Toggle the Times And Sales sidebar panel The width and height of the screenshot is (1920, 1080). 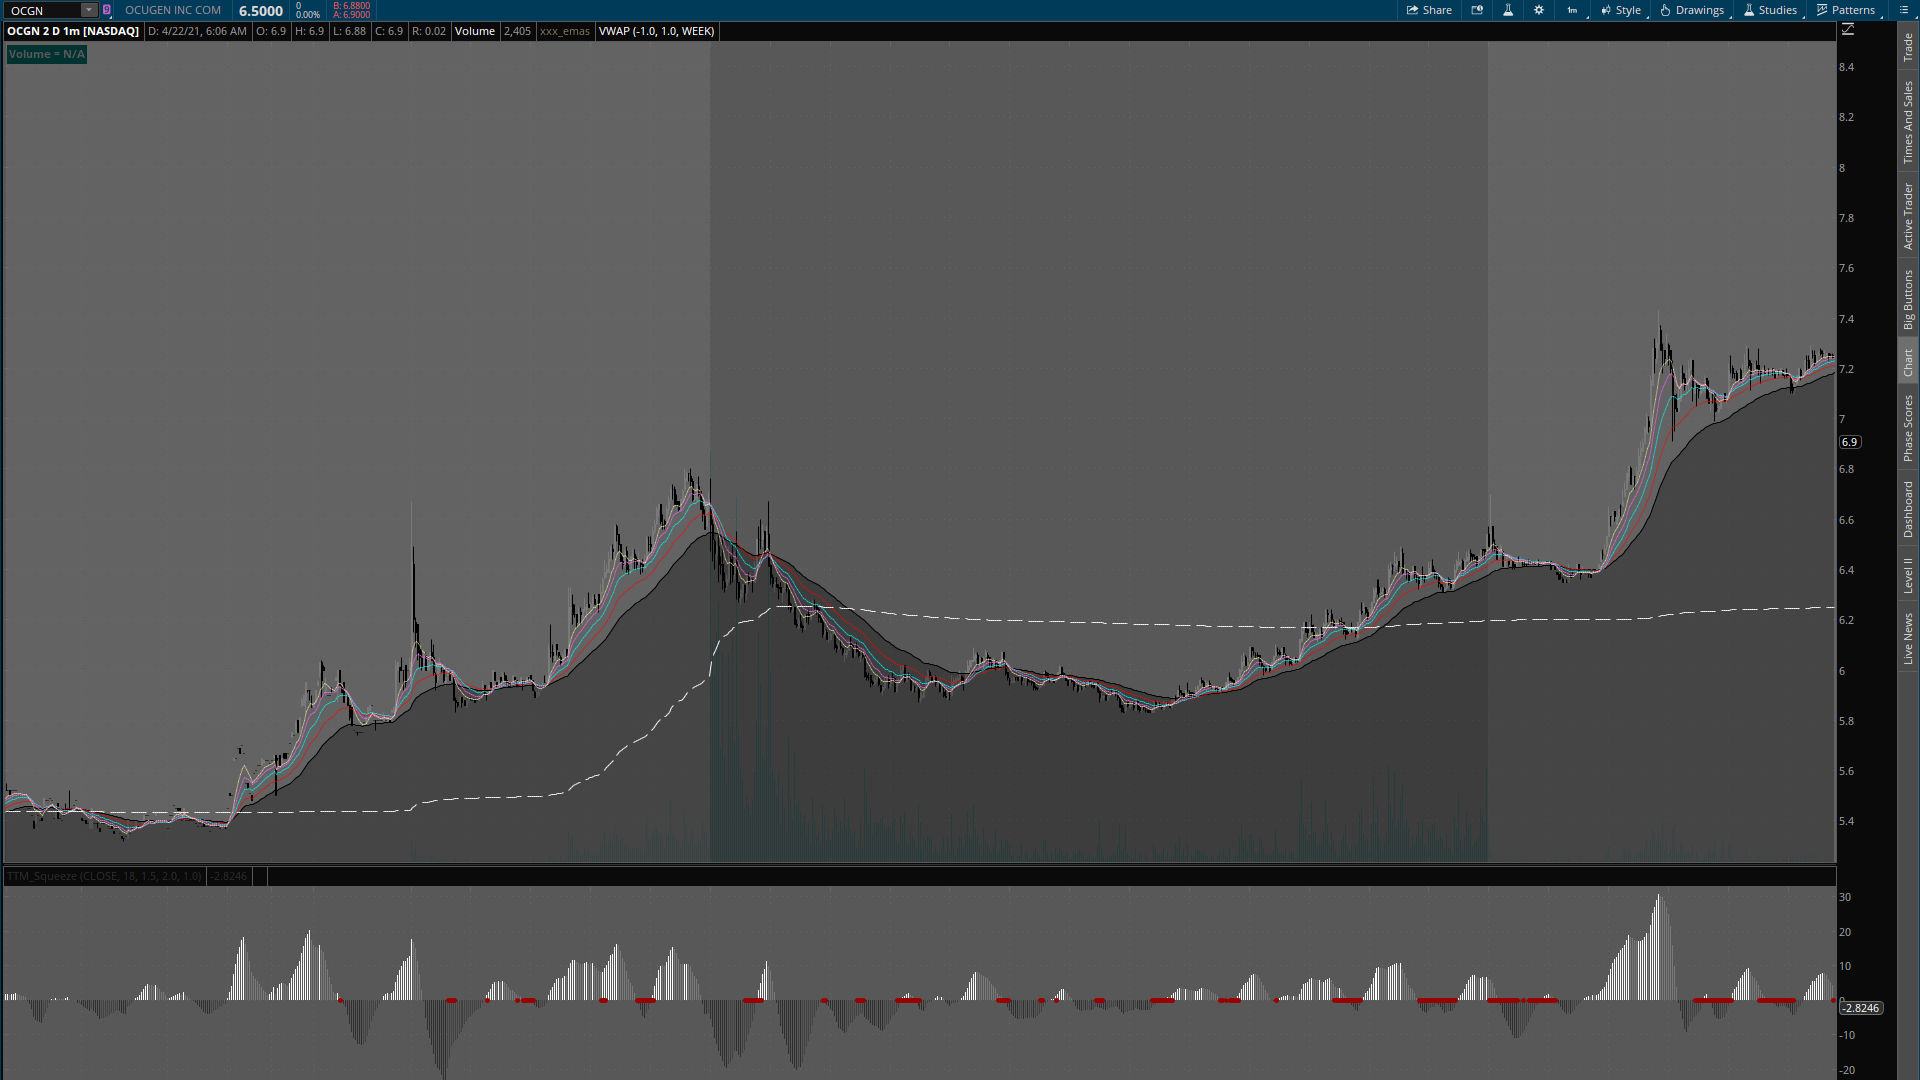click(x=1908, y=122)
